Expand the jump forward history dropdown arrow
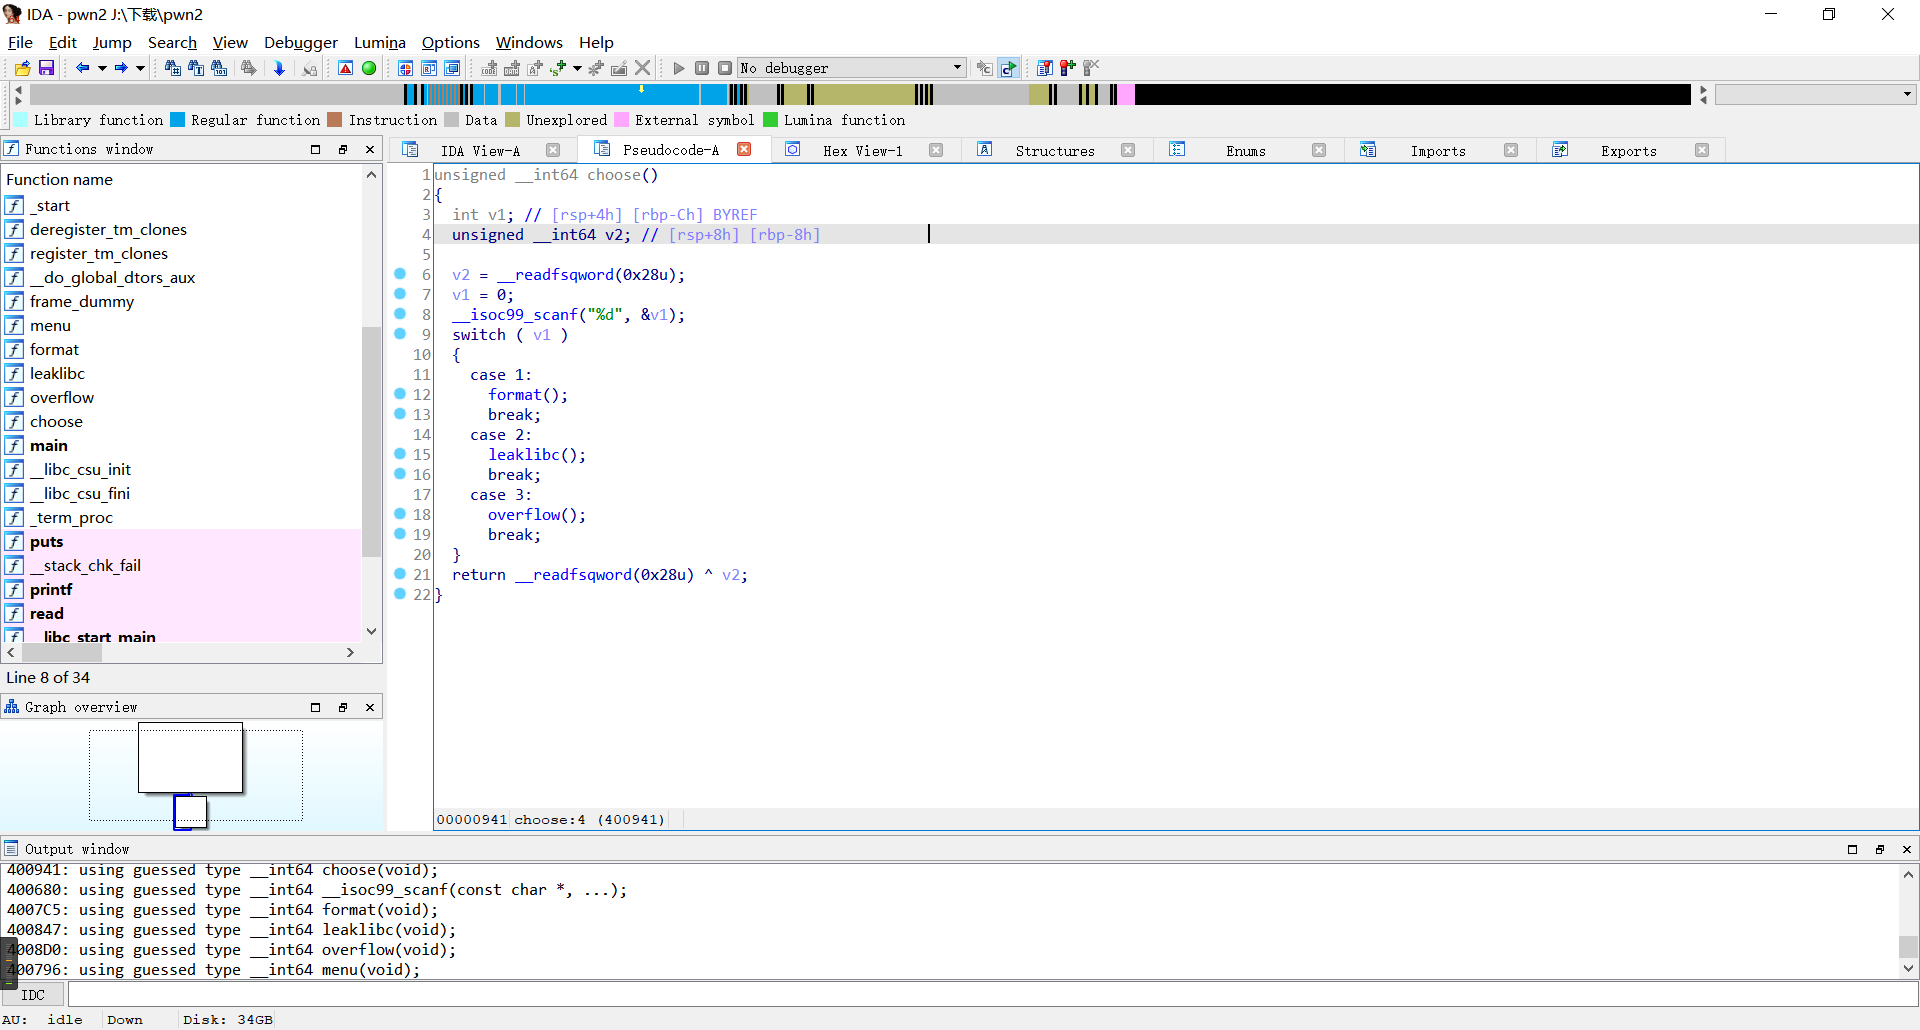Image resolution: width=1920 pixels, height=1030 pixels. tap(140, 68)
